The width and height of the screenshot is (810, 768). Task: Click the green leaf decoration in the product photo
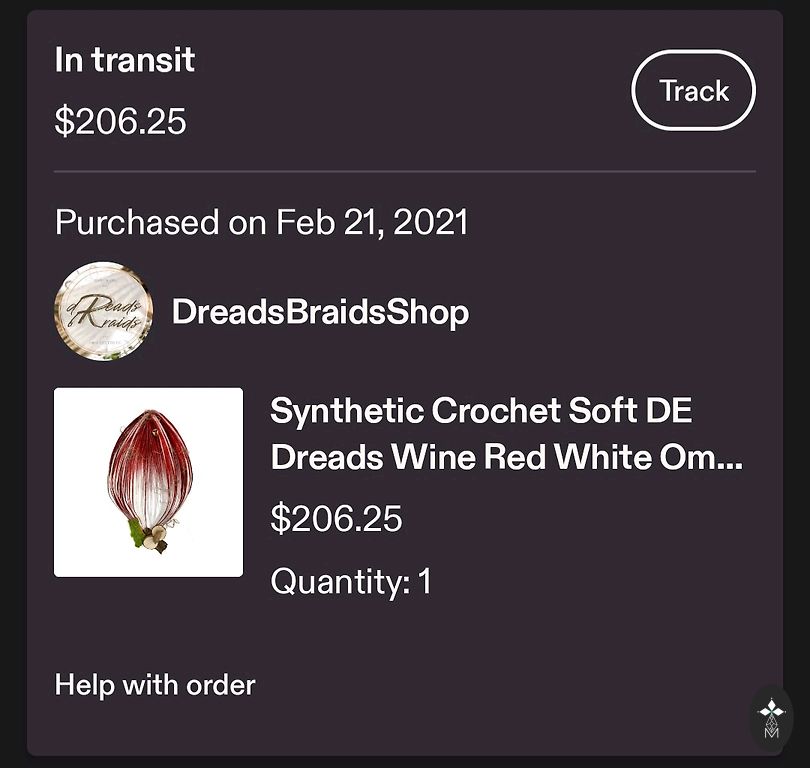click(137, 533)
